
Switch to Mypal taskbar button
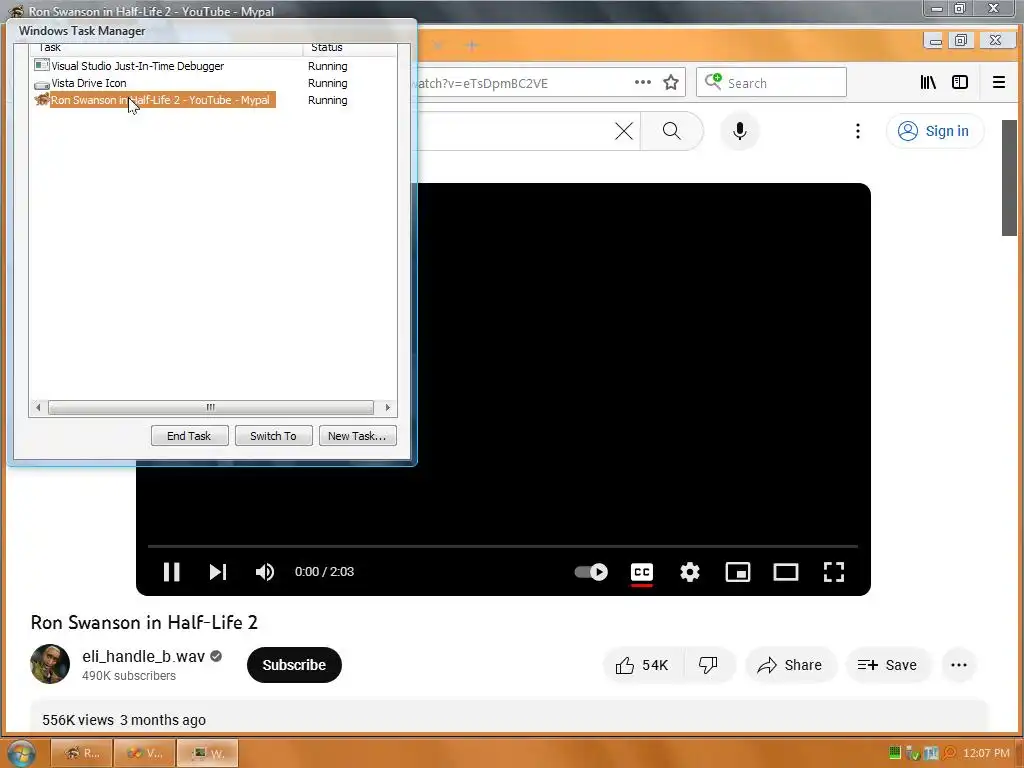coord(82,753)
